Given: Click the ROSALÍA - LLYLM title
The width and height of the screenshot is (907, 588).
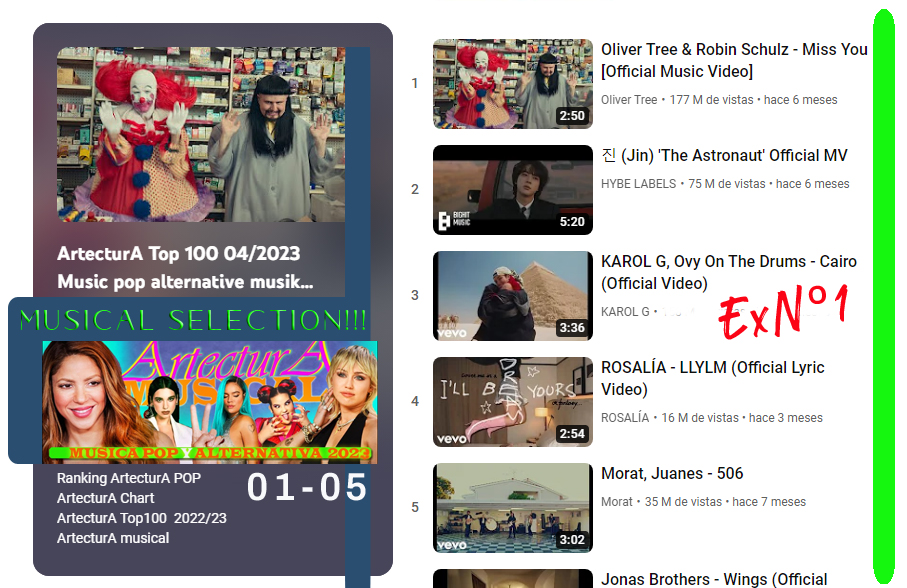Looking at the screenshot, I should pyautogui.click(x=713, y=378).
